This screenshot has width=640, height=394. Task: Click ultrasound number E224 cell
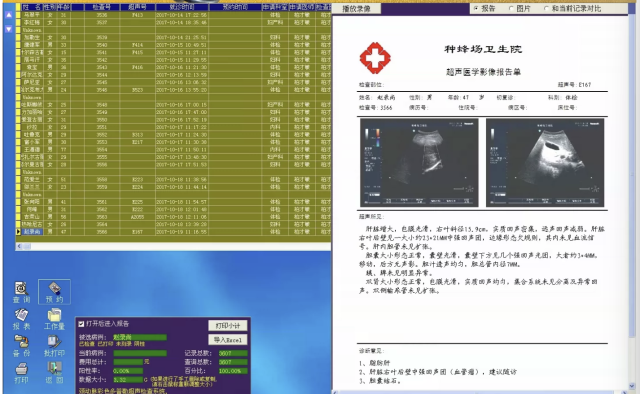[x=137, y=187]
